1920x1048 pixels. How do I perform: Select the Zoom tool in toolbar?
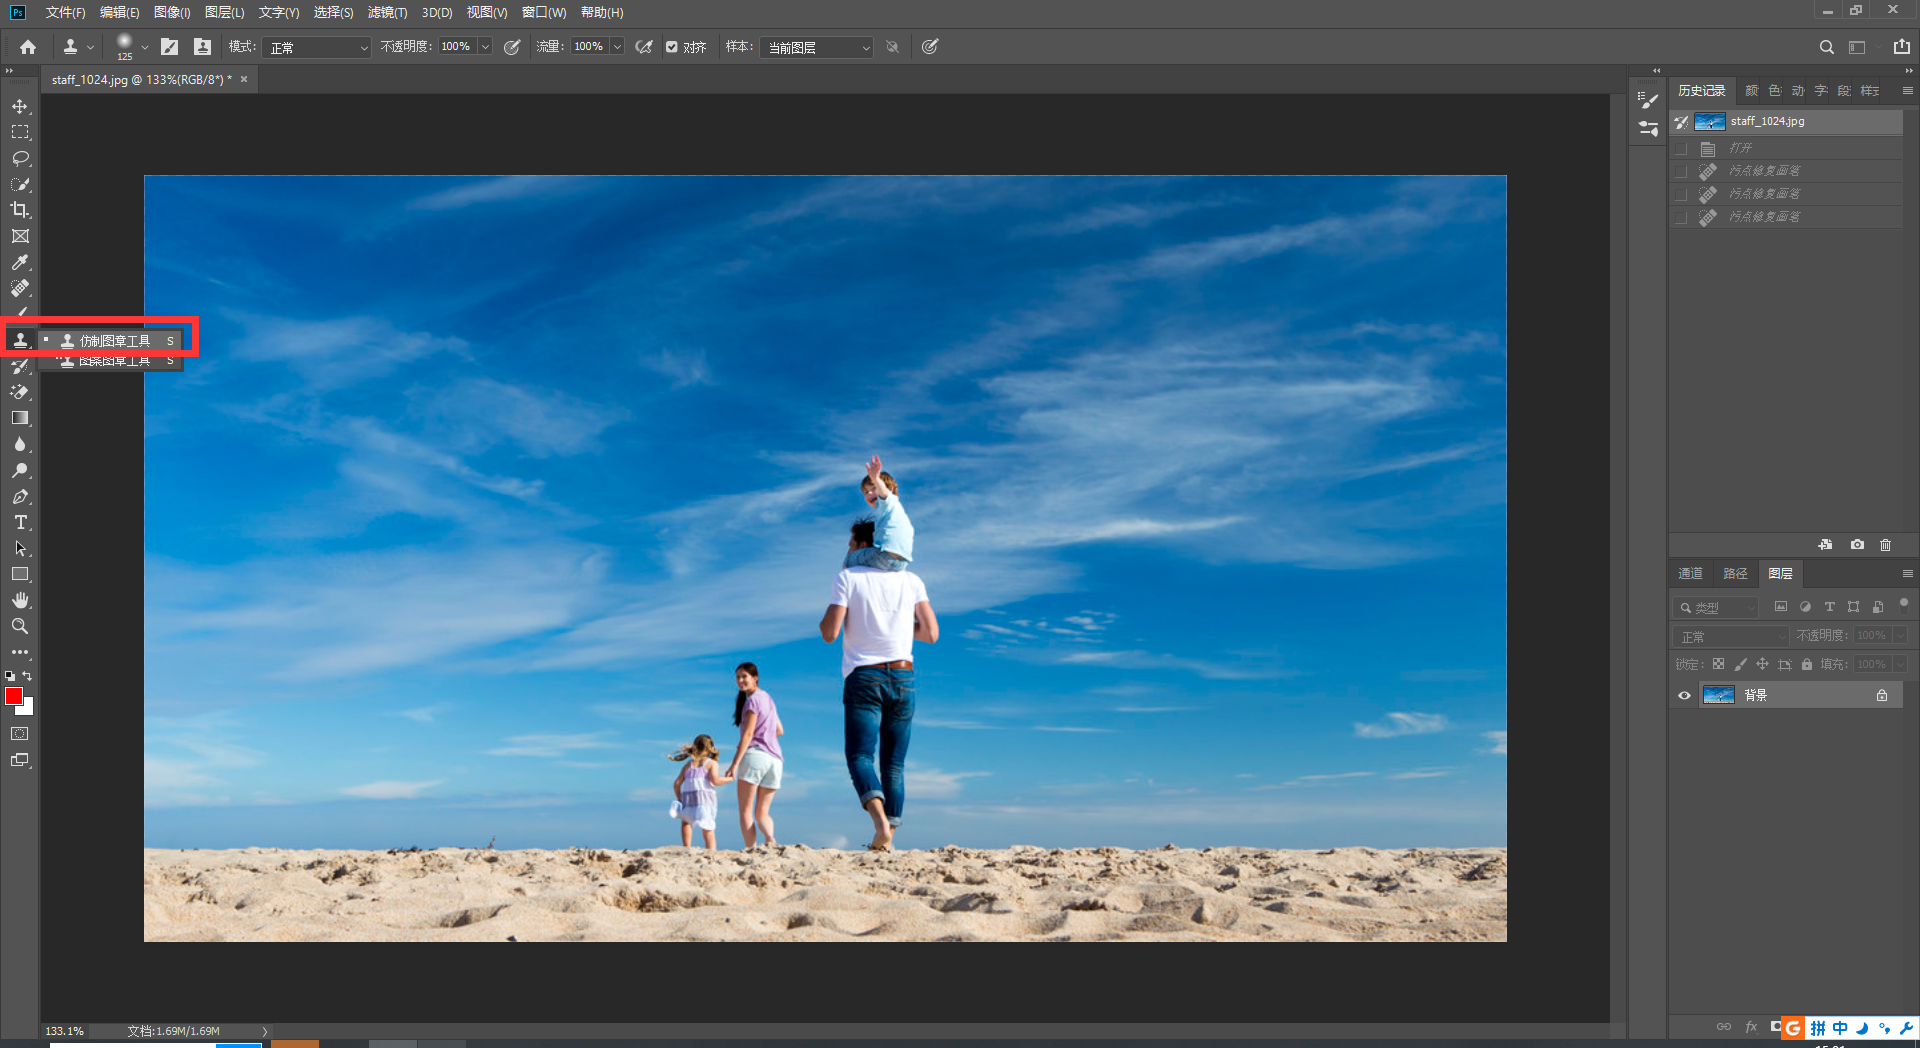pyautogui.click(x=20, y=626)
